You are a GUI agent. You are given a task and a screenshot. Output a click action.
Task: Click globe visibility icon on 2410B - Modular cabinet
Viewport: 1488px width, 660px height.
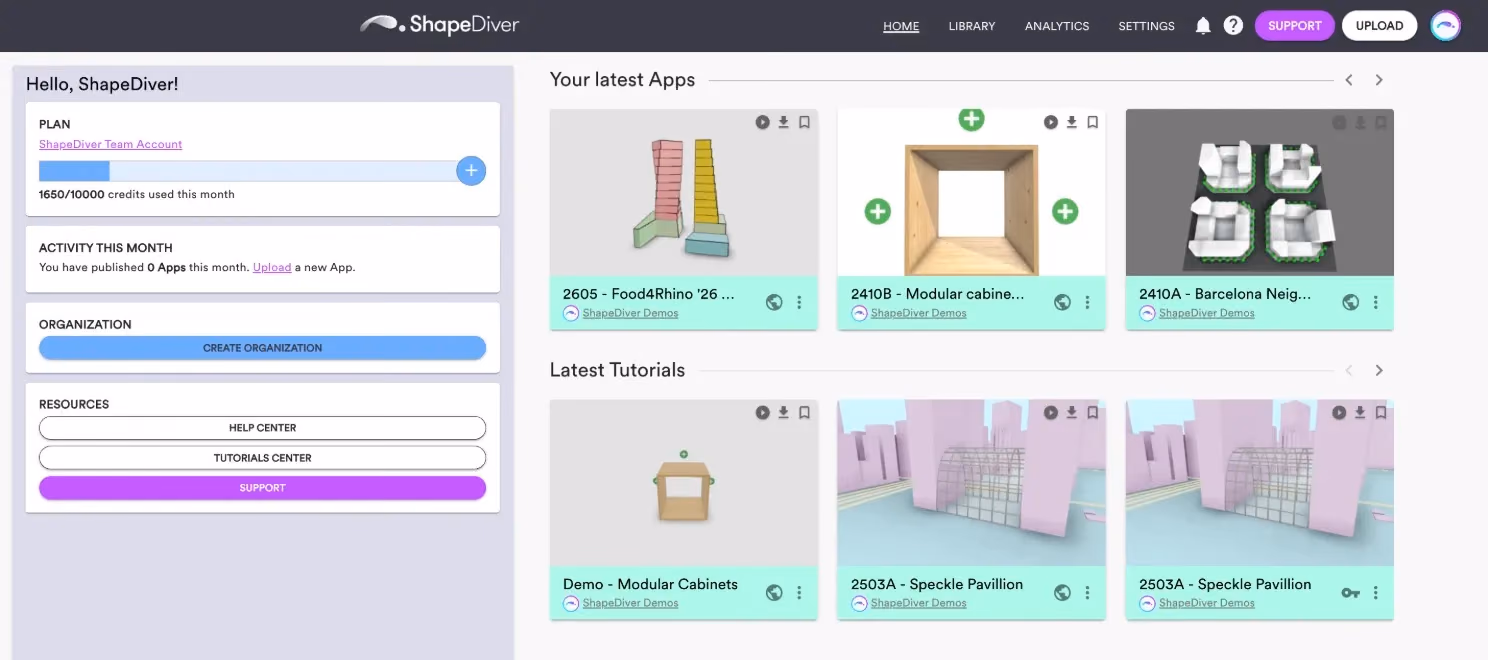click(x=1062, y=302)
